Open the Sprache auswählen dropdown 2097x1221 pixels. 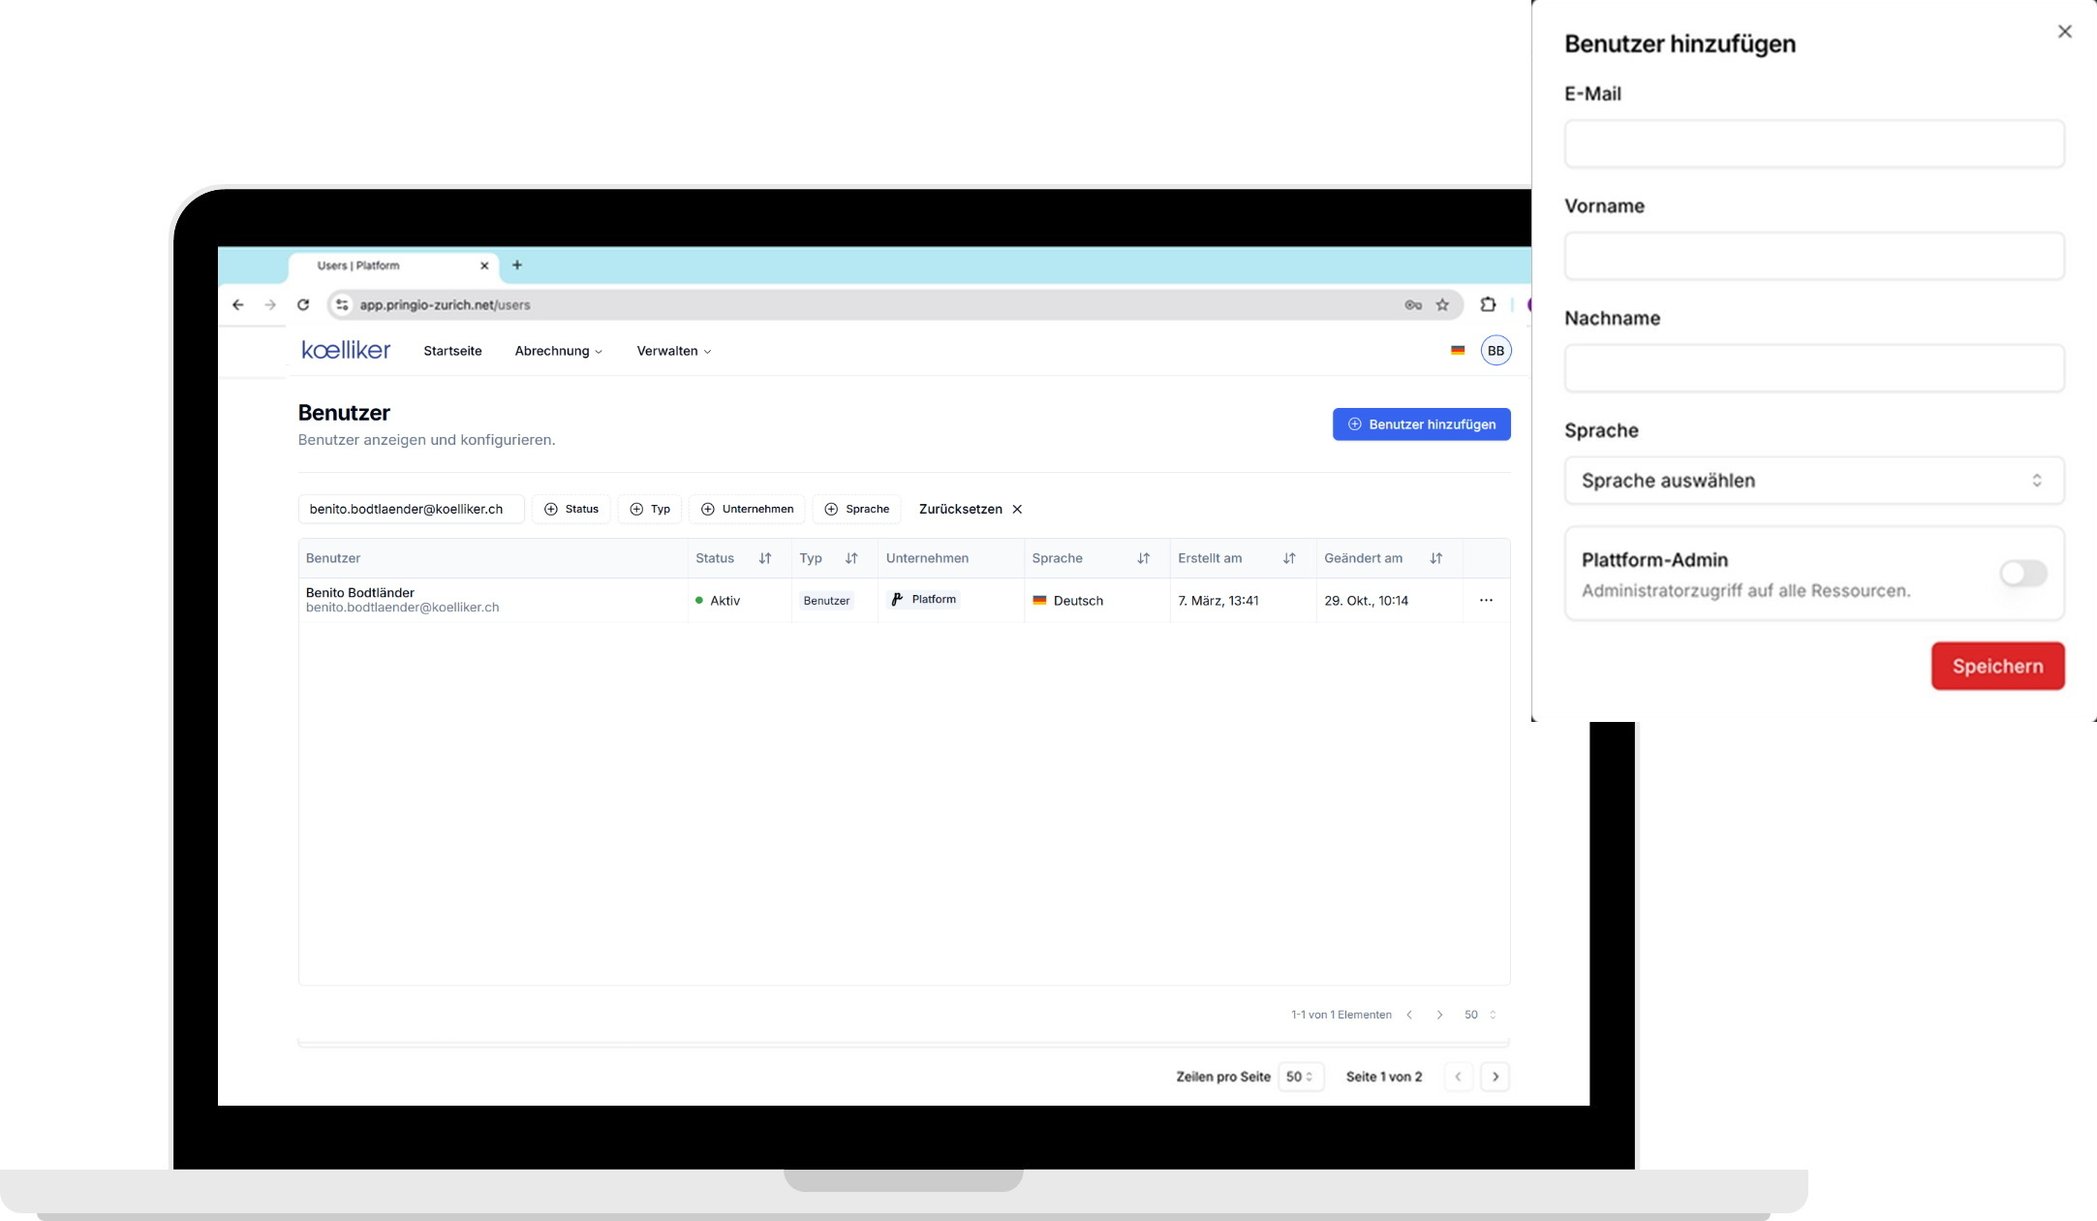[1813, 480]
